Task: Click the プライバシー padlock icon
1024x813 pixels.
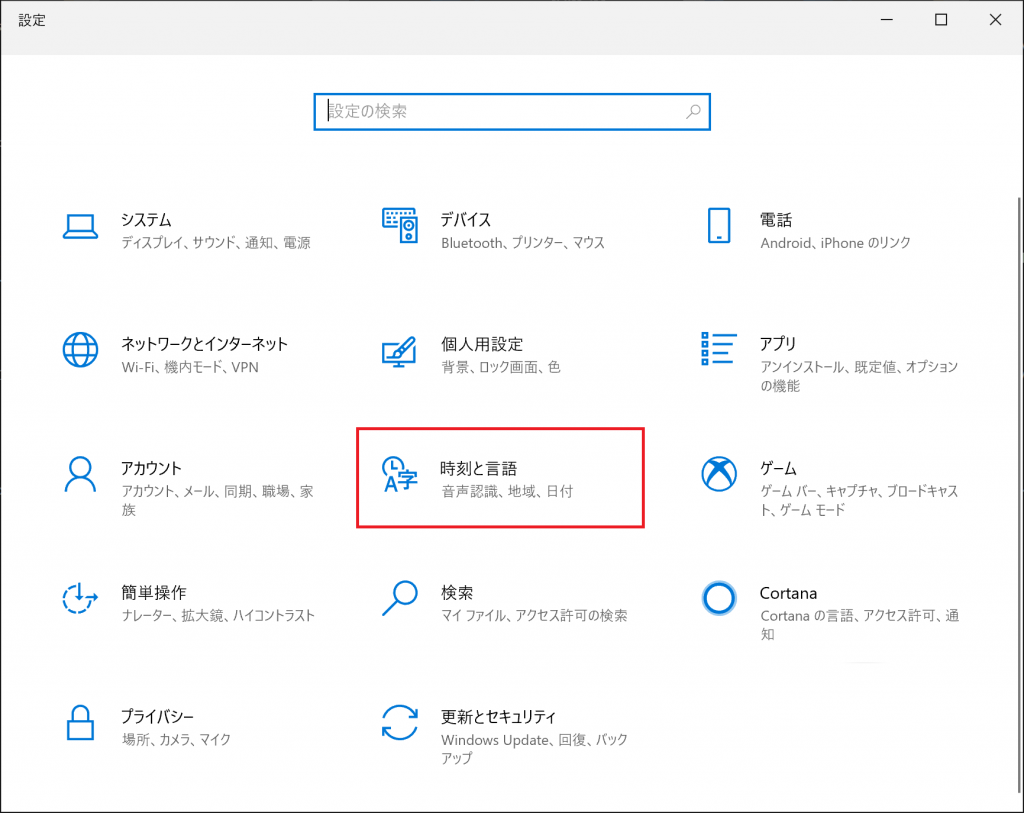Action: pos(79,723)
